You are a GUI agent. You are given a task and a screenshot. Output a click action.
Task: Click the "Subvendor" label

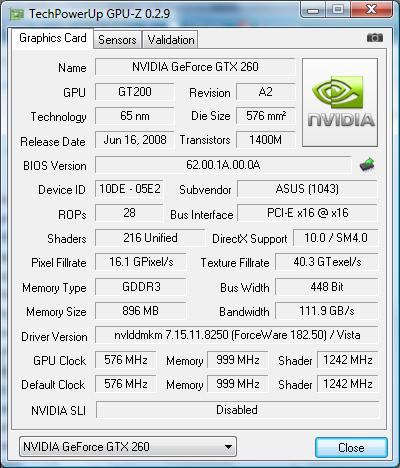(205, 190)
